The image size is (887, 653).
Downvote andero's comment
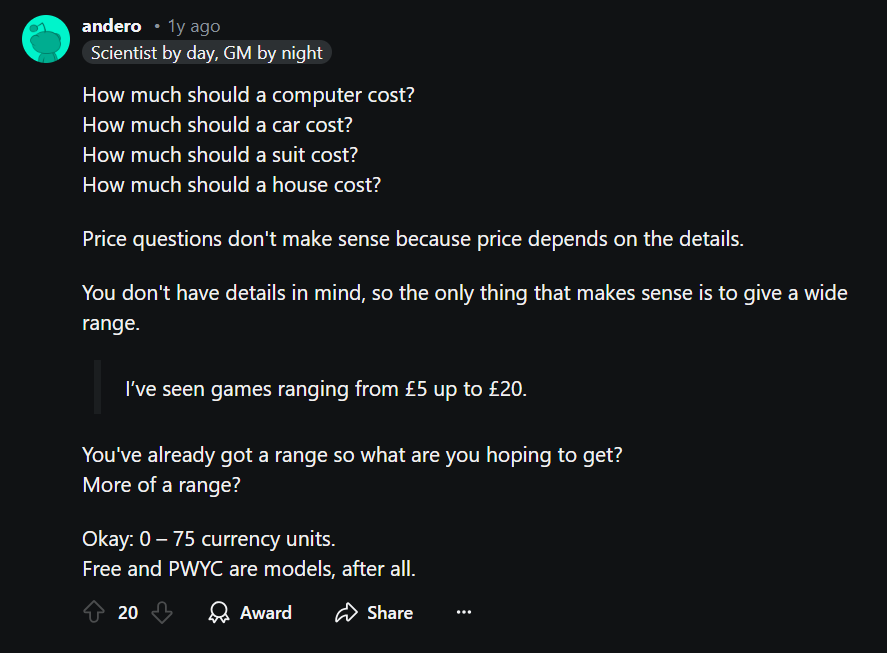point(162,612)
